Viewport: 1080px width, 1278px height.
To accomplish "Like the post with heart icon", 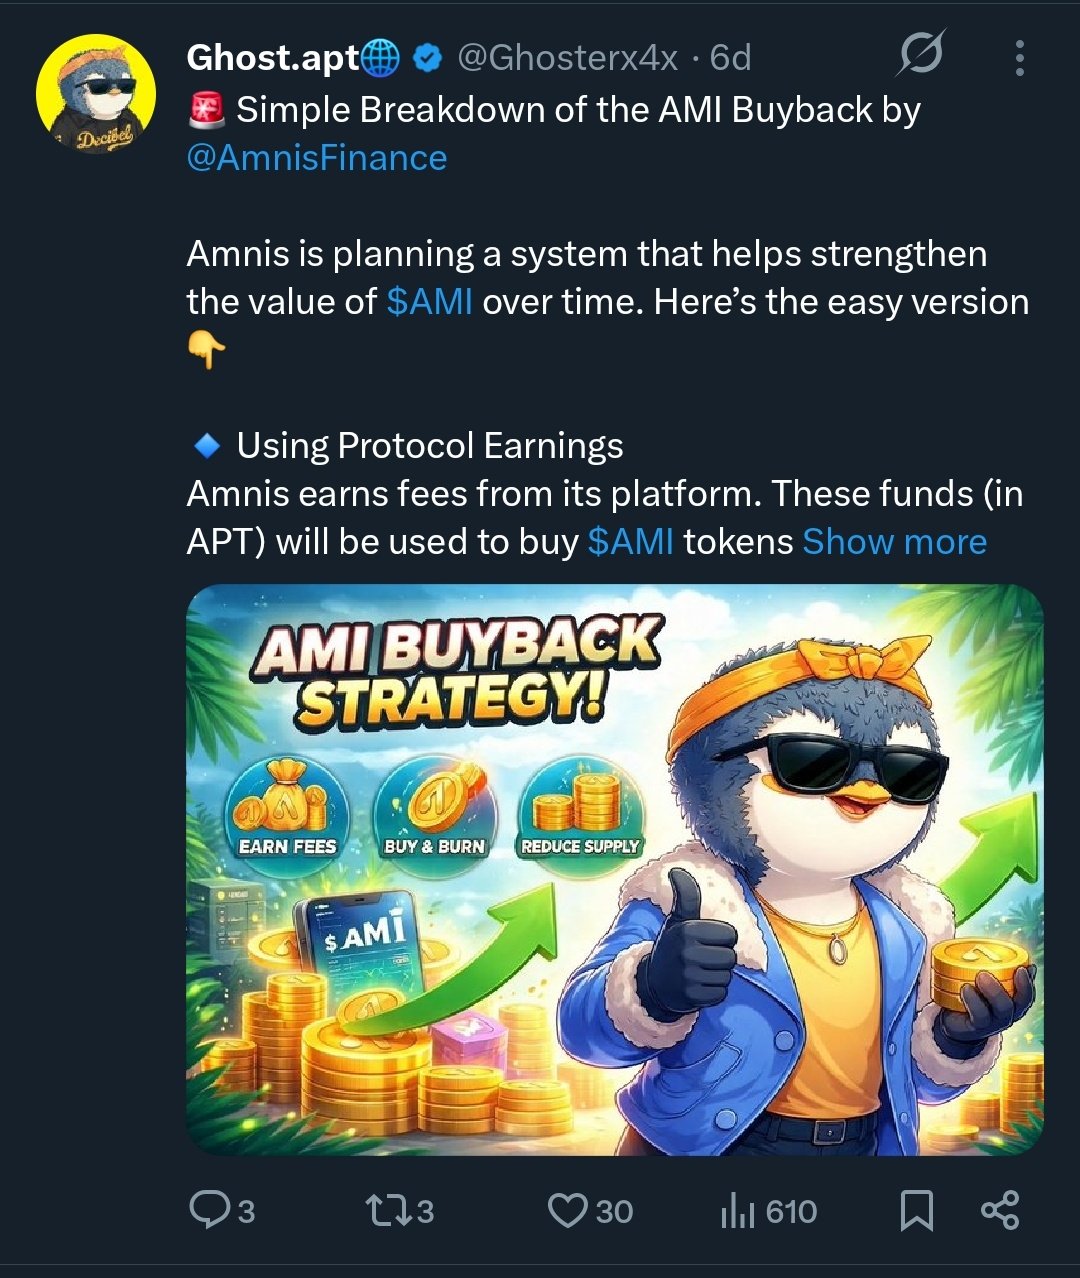I will tap(568, 1211).
